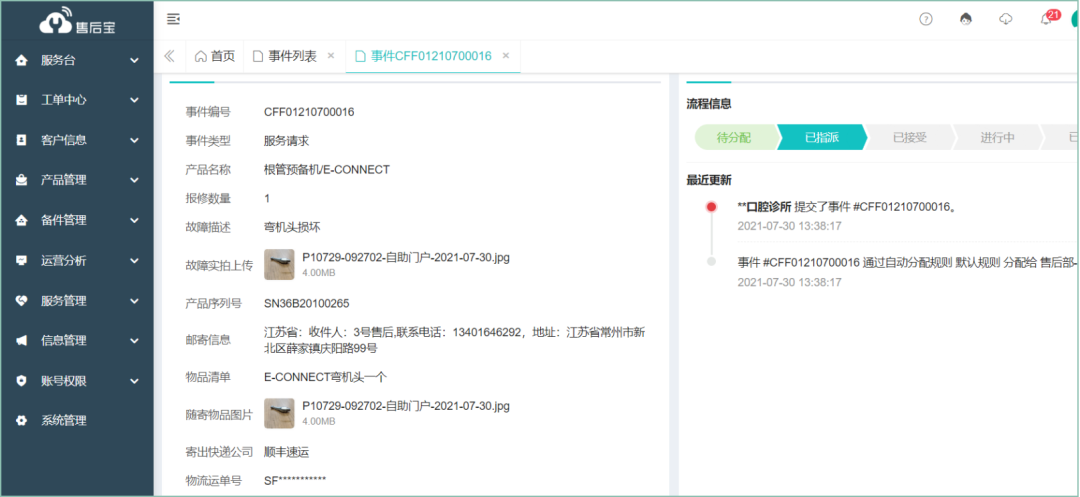The height and width of the screenshot is (497, 1080).
Task: Click the 服务管理 heart icon
Action: point(21,301)
